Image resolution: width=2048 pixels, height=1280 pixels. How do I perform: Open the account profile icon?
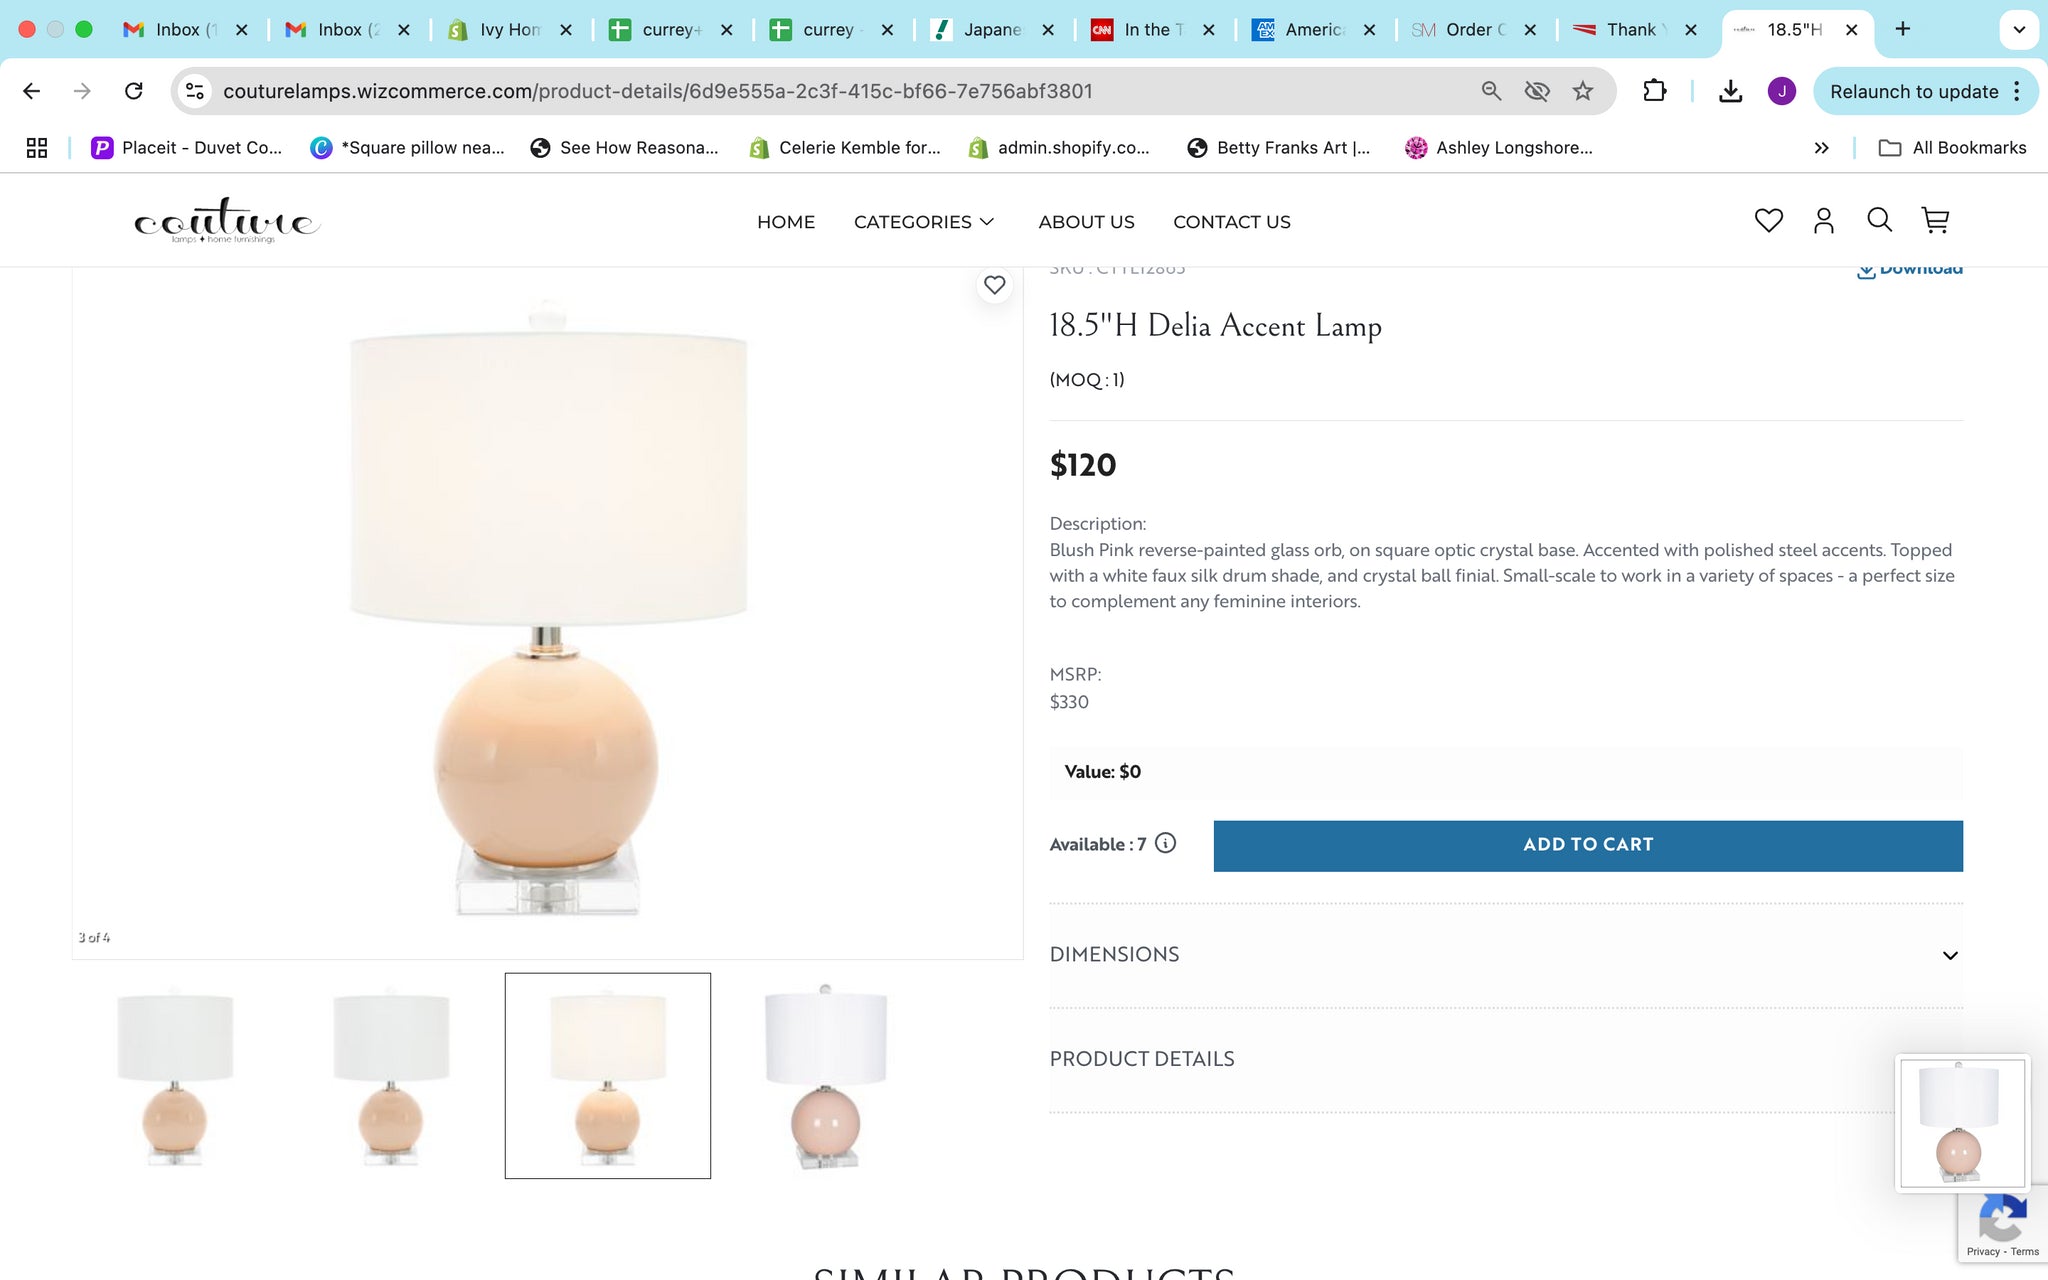(x=1823, y=220)
